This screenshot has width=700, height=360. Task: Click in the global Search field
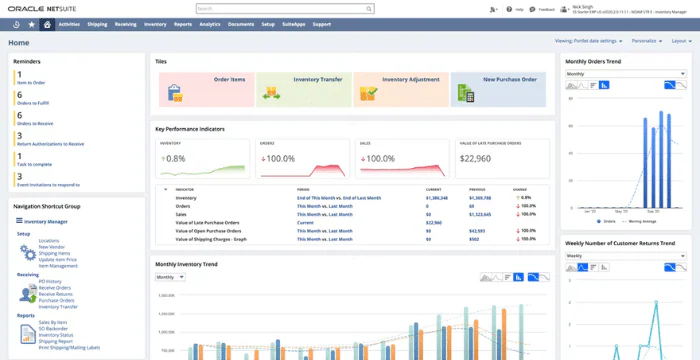pyautogui.click(x=285, y=8)
